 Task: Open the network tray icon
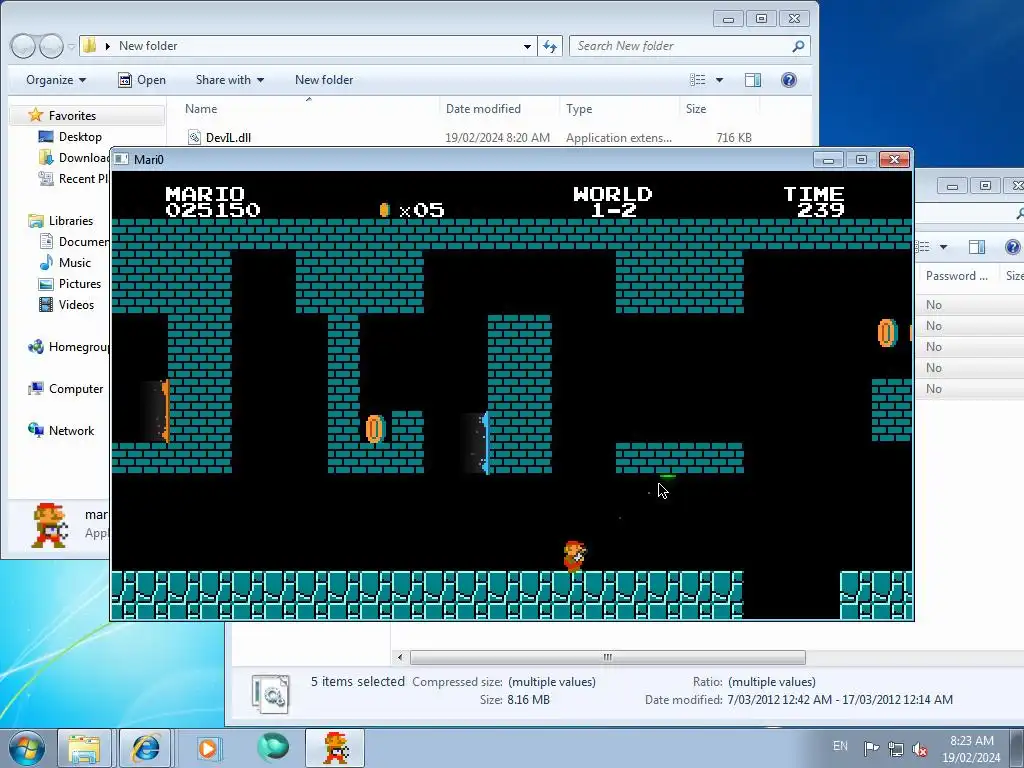click(x=896, y=749)
